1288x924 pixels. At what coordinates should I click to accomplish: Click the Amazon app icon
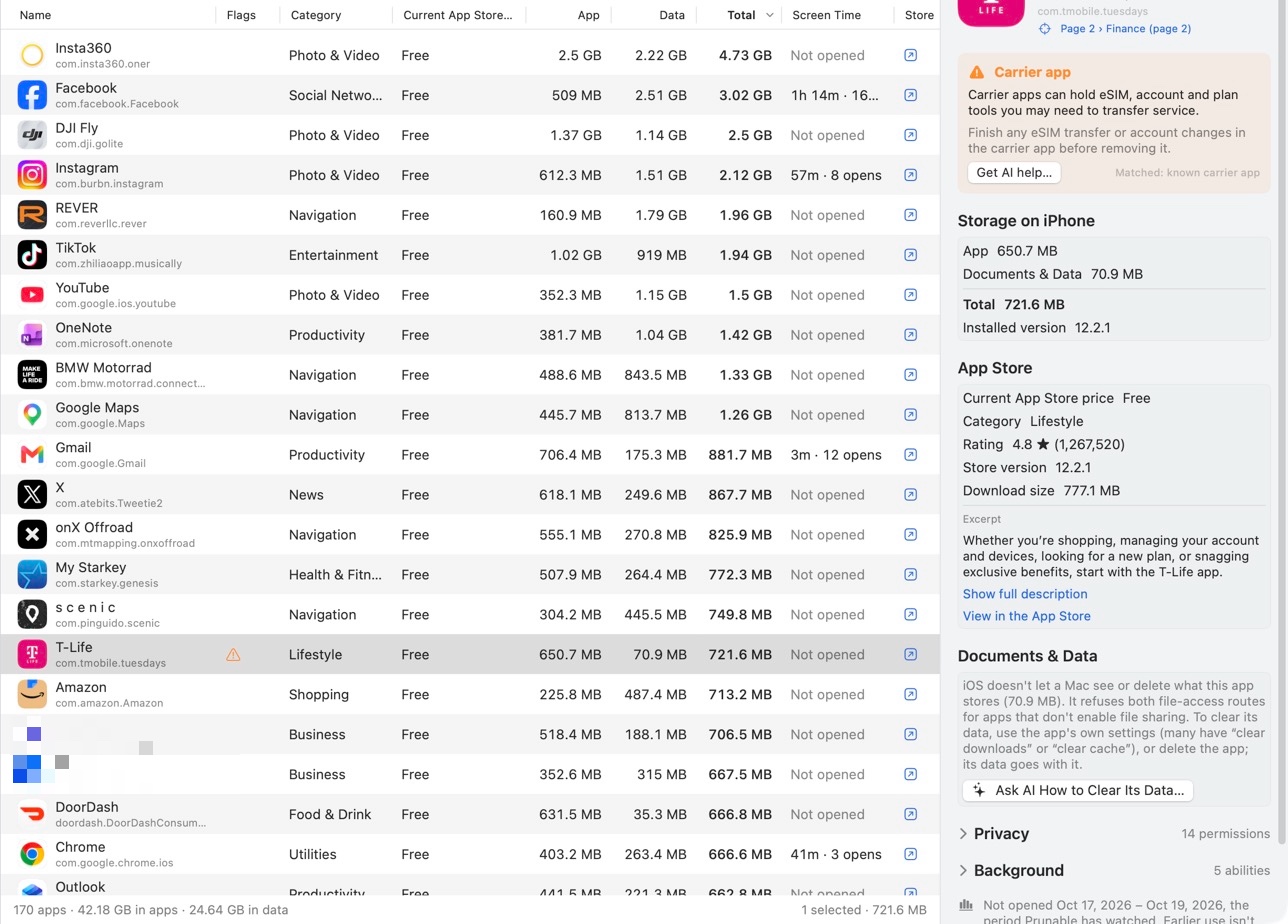(32, 695)
